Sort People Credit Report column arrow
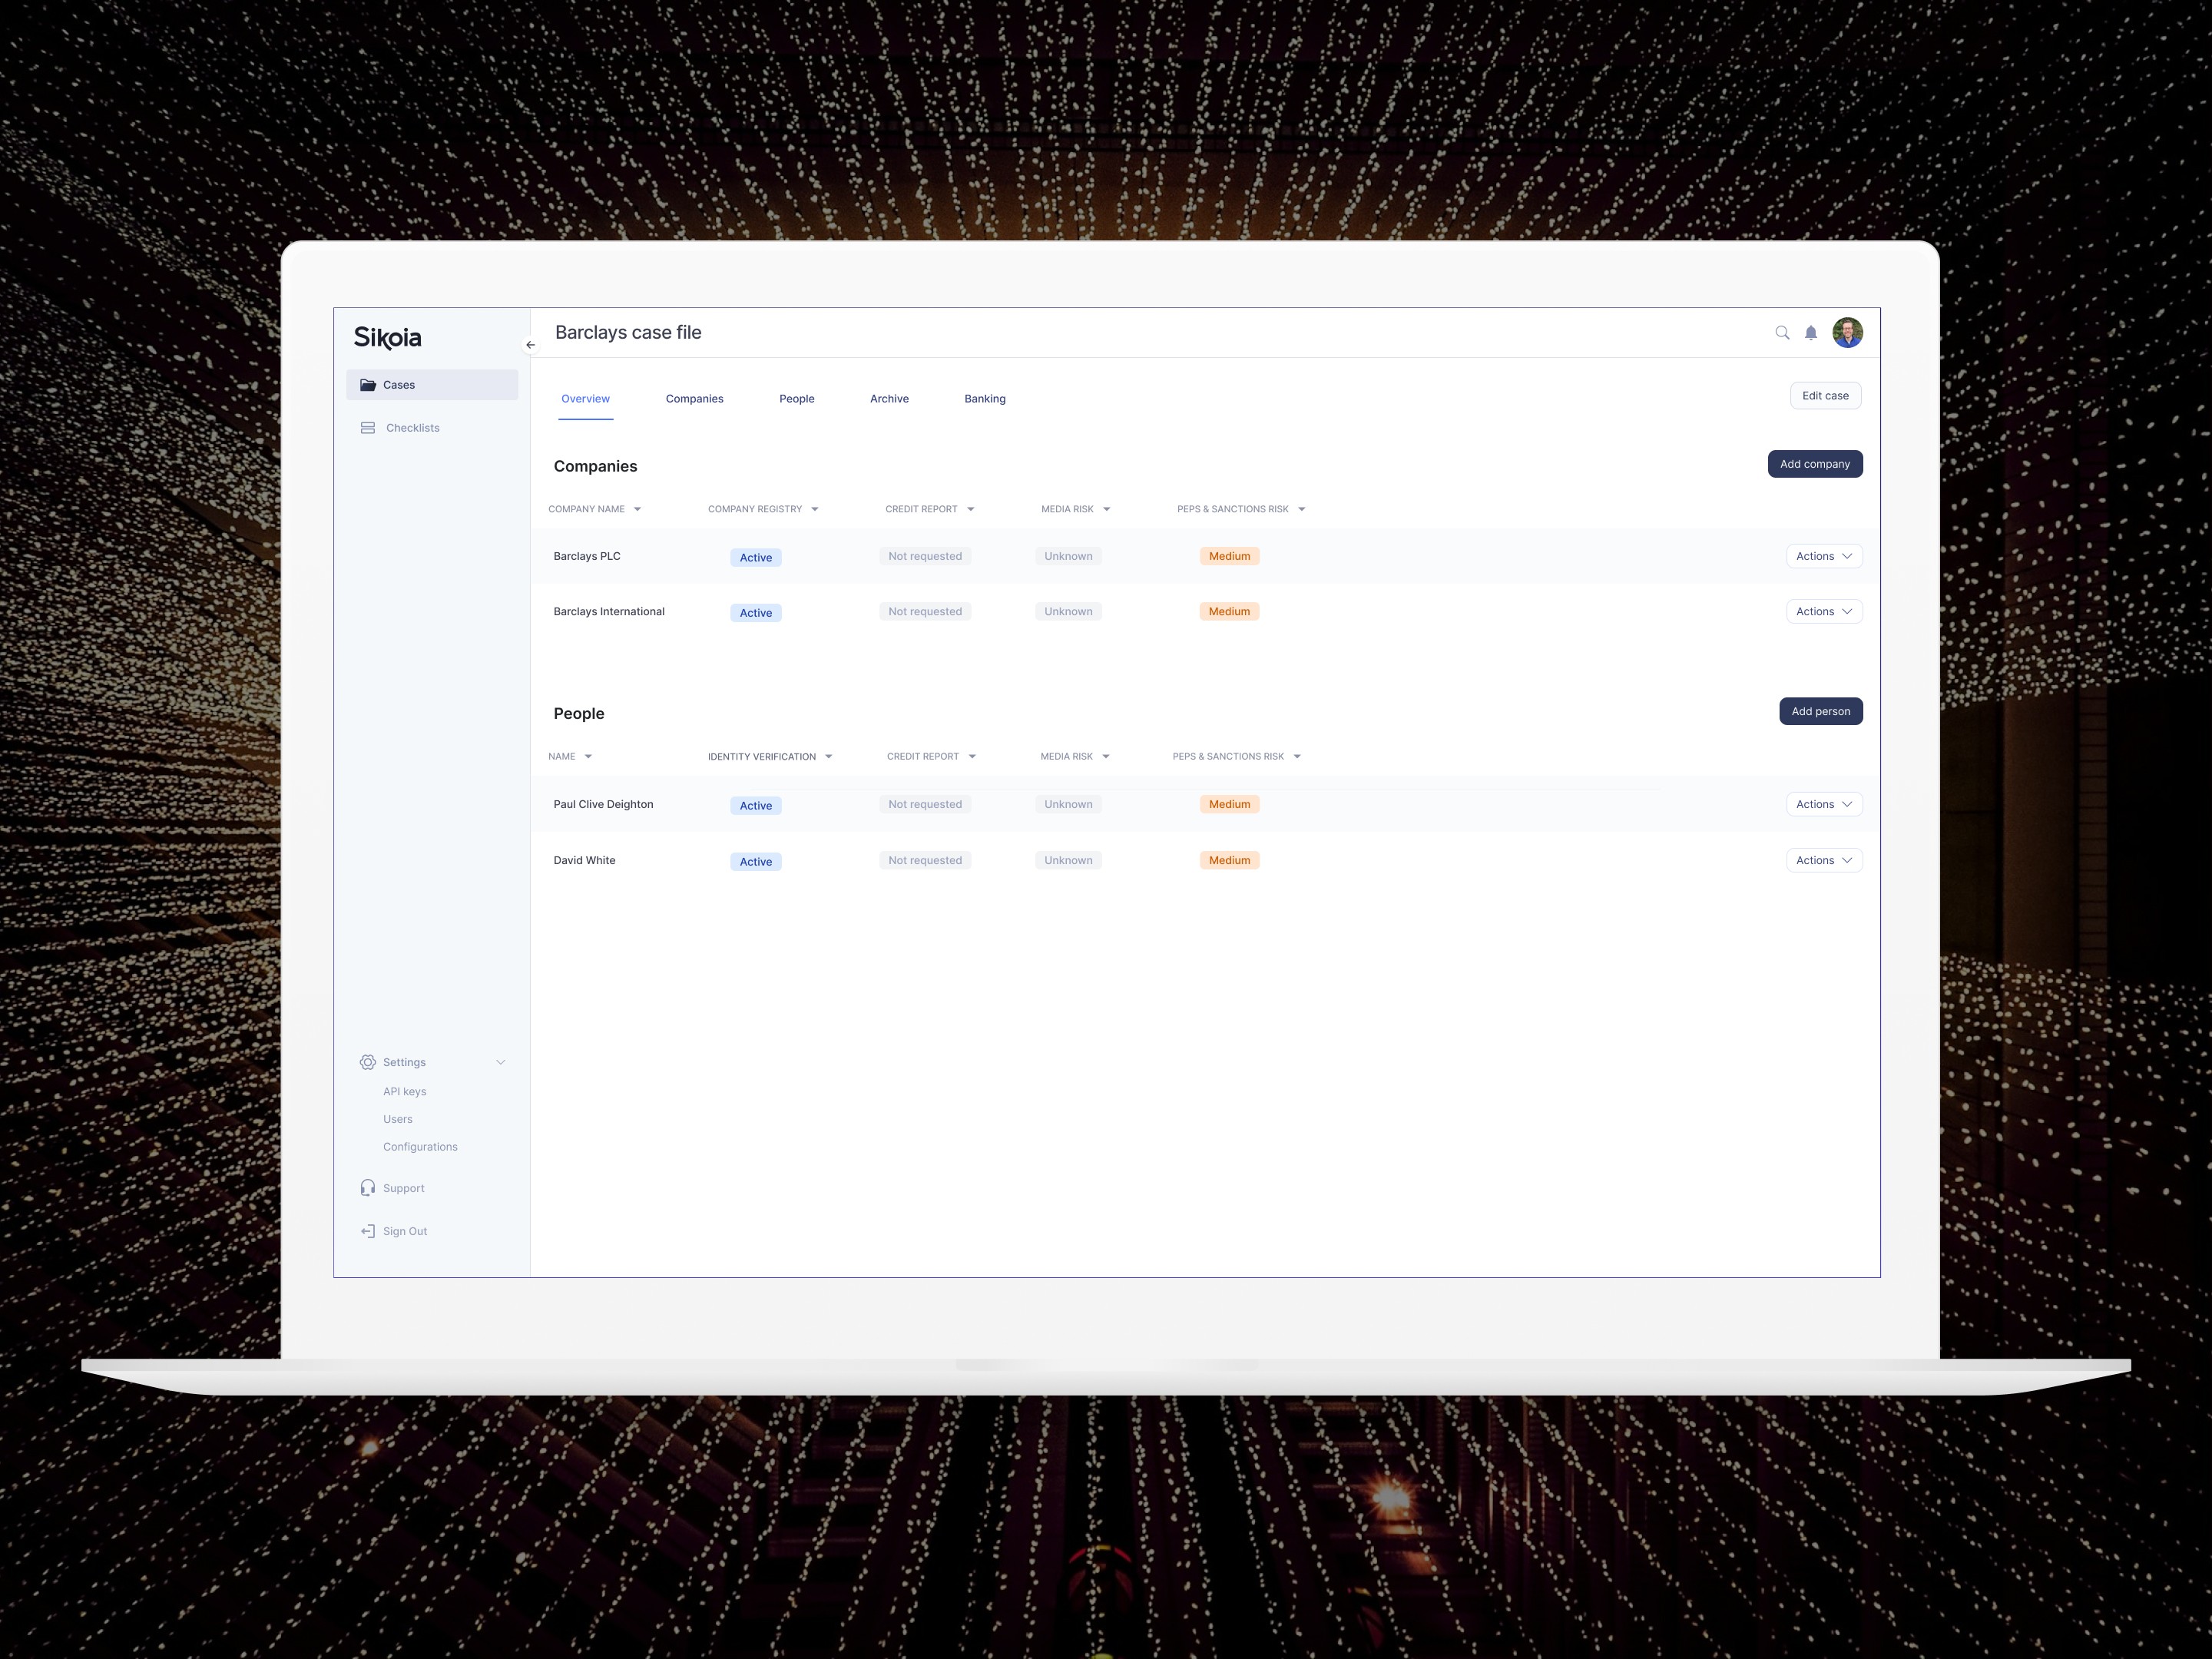The image size is (2212, 1659). pos(972,757)
